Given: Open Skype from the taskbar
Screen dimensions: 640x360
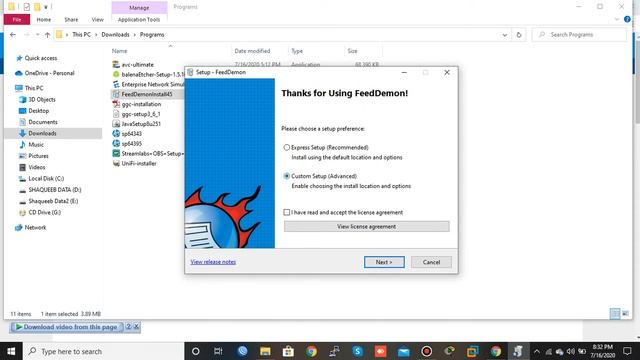Looking at the screenshot, I should pyautogui.click(x=358, y=351).
